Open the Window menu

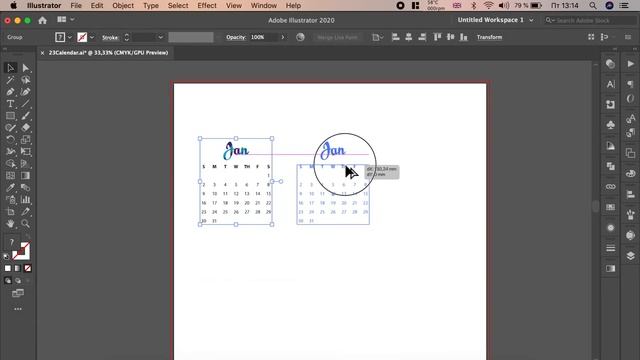(264, 6)
